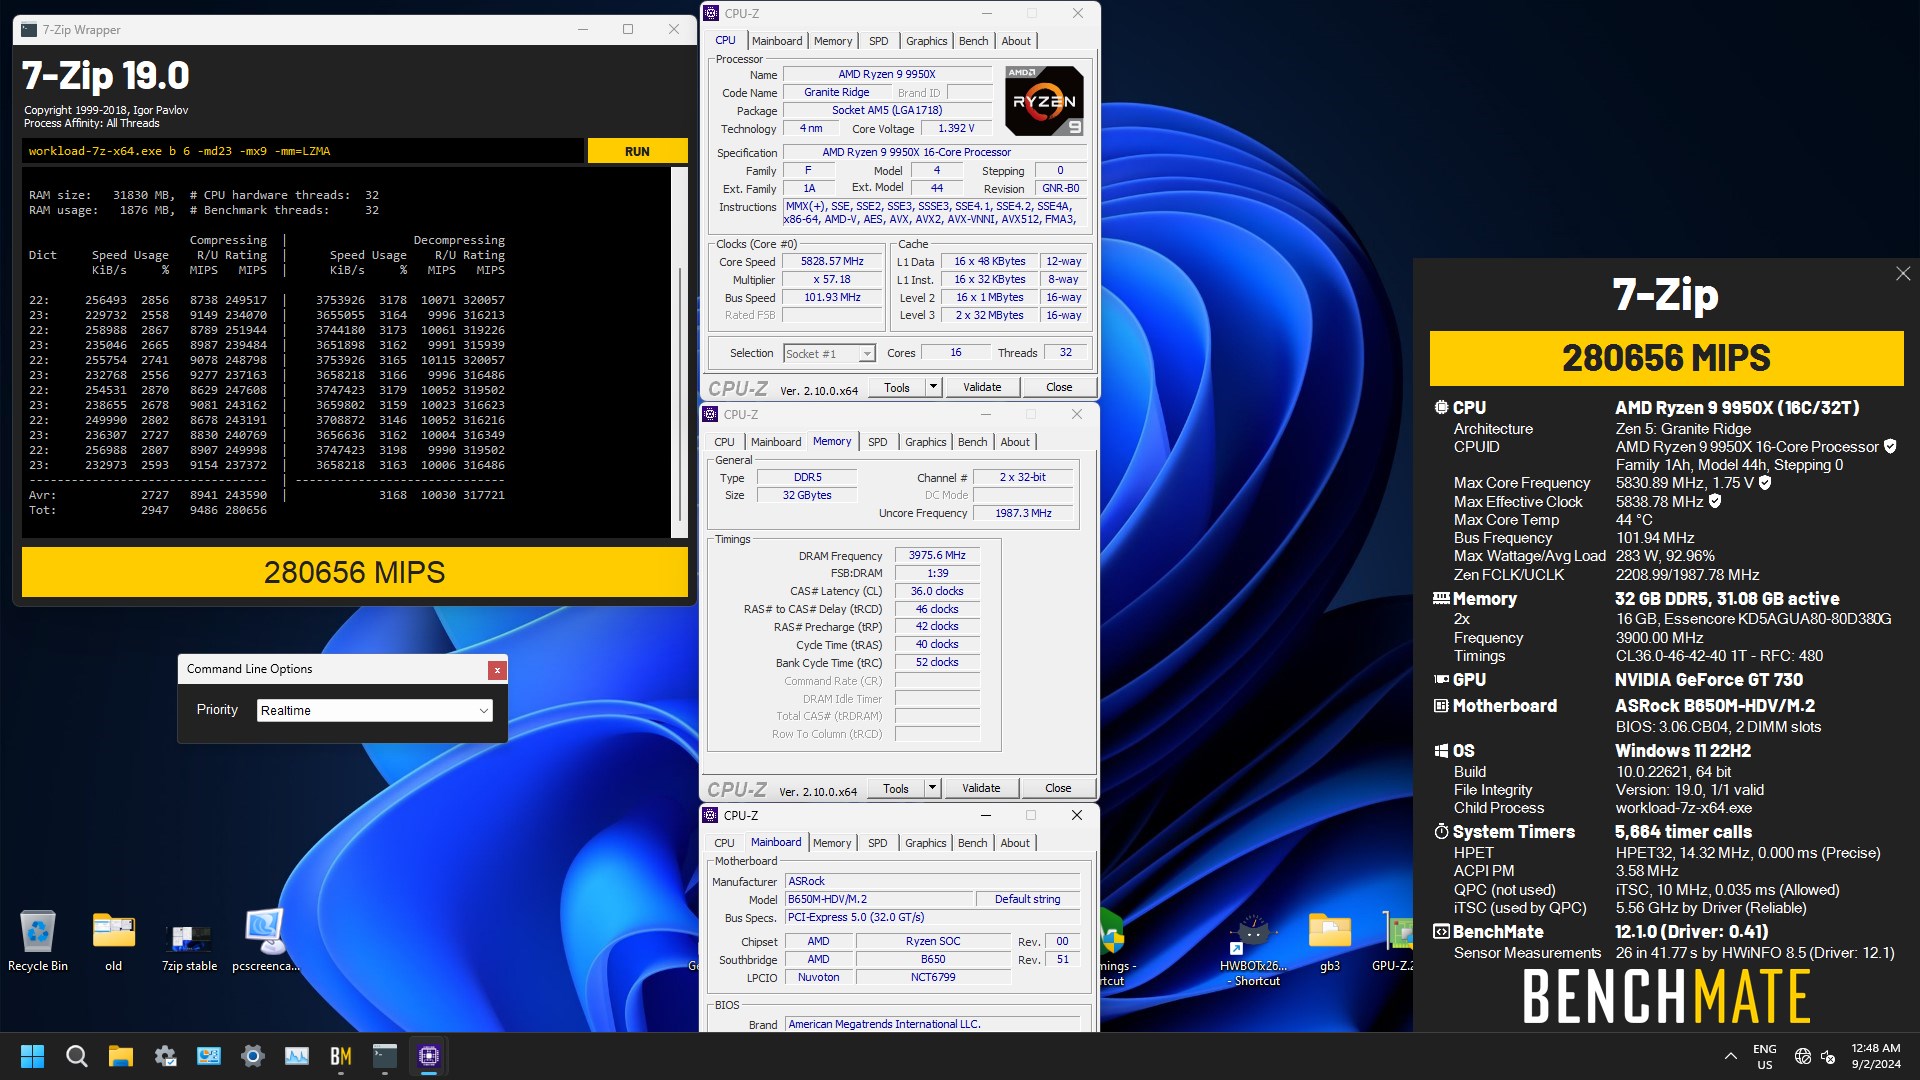Click the yellow RUN button in 7-Zip Wrapper
This screenshot has height=1080, width=1920.
[637, 151]
